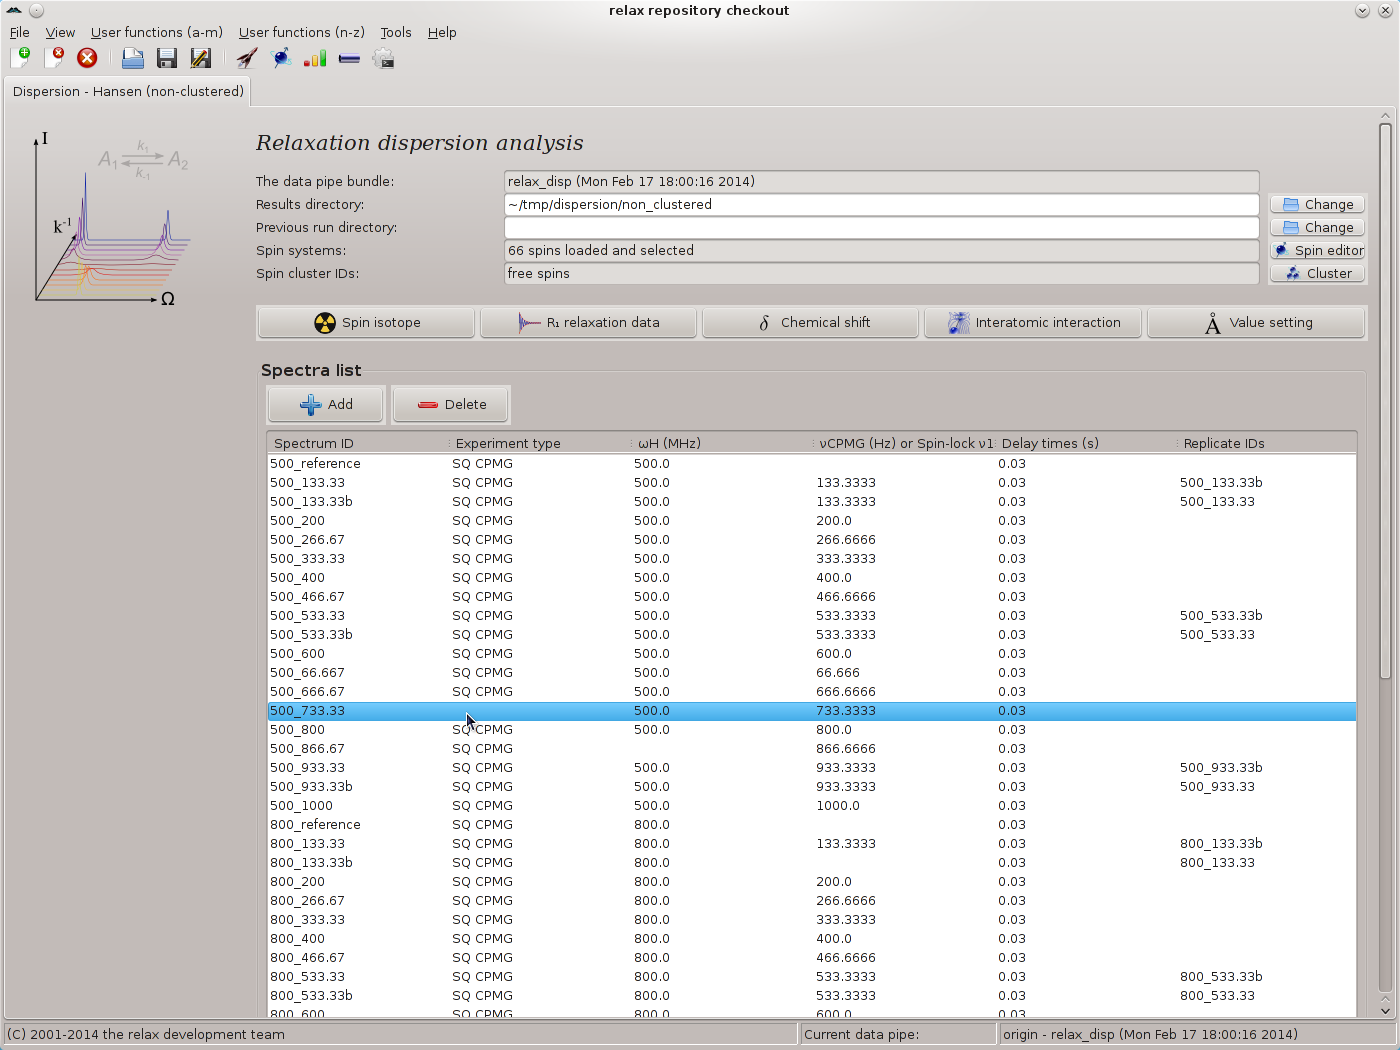Screen dimensions: 1400x1050
Task: Click the Cluster button
Action: (1317, 273)
